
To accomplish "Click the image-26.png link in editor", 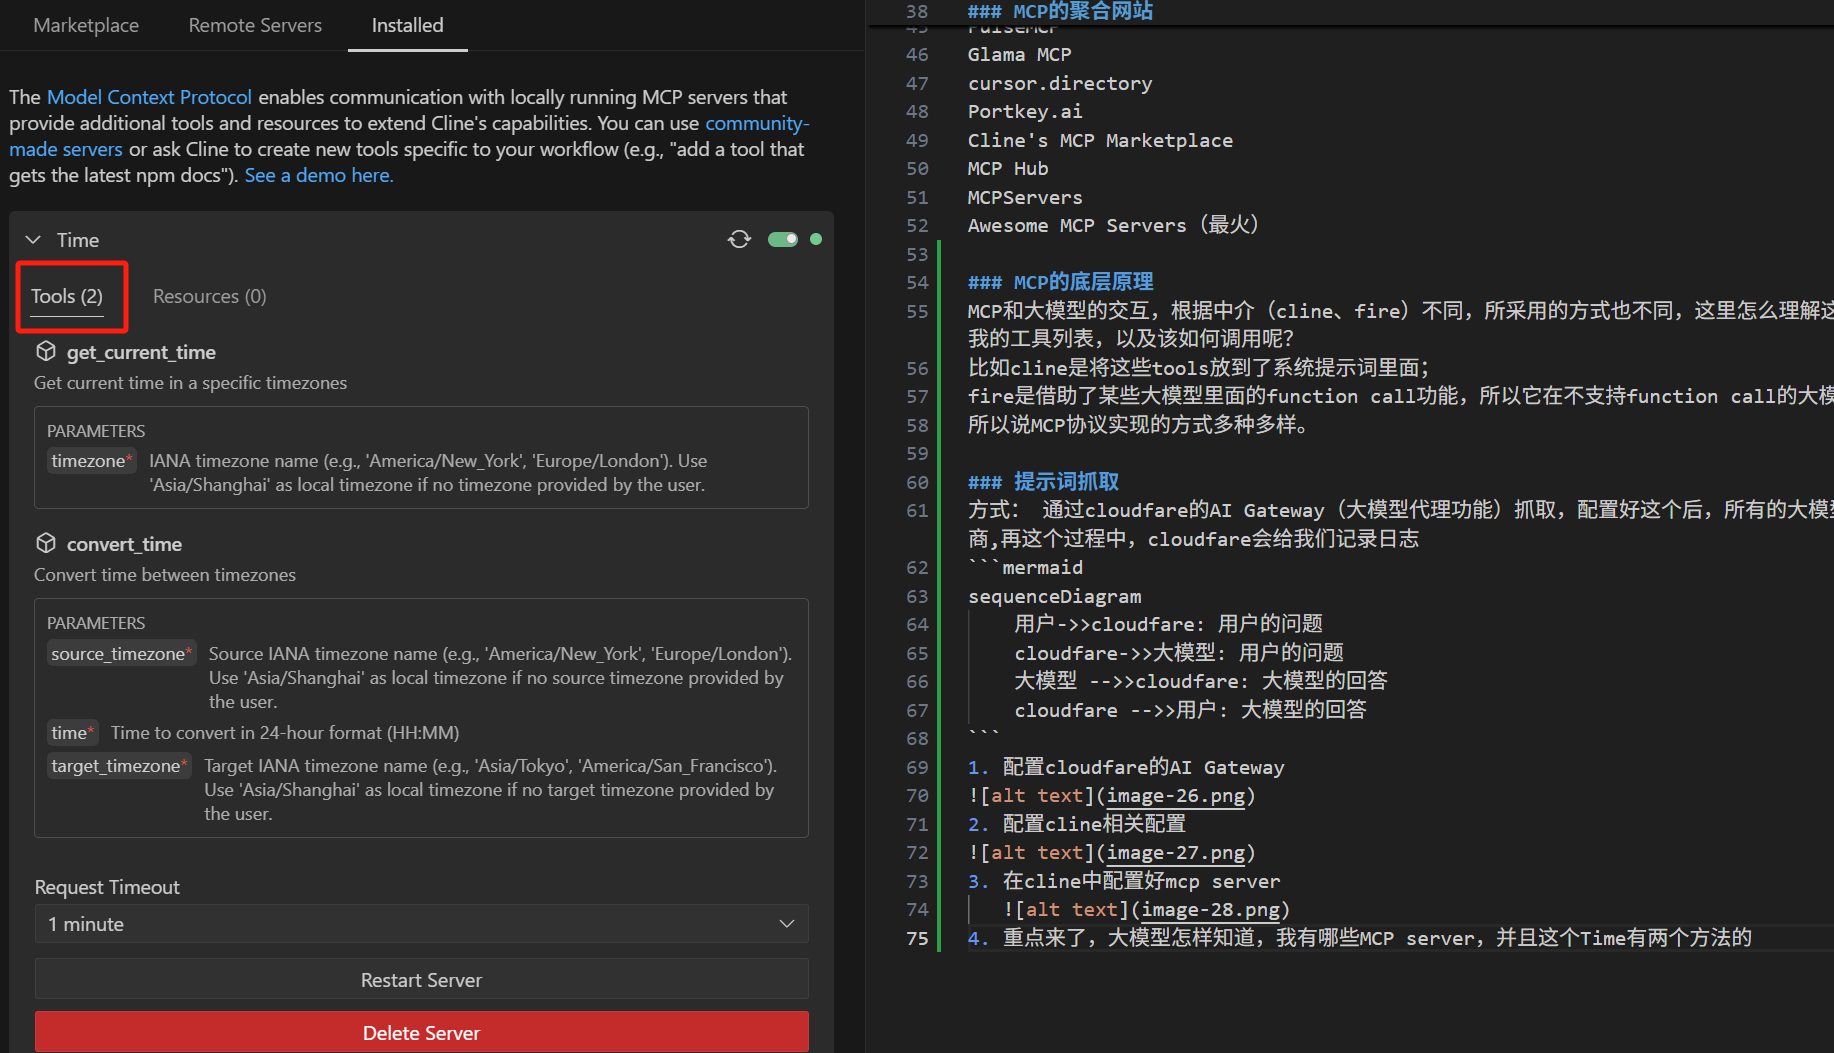I will pyautogui.click(x=1175, y=796).
